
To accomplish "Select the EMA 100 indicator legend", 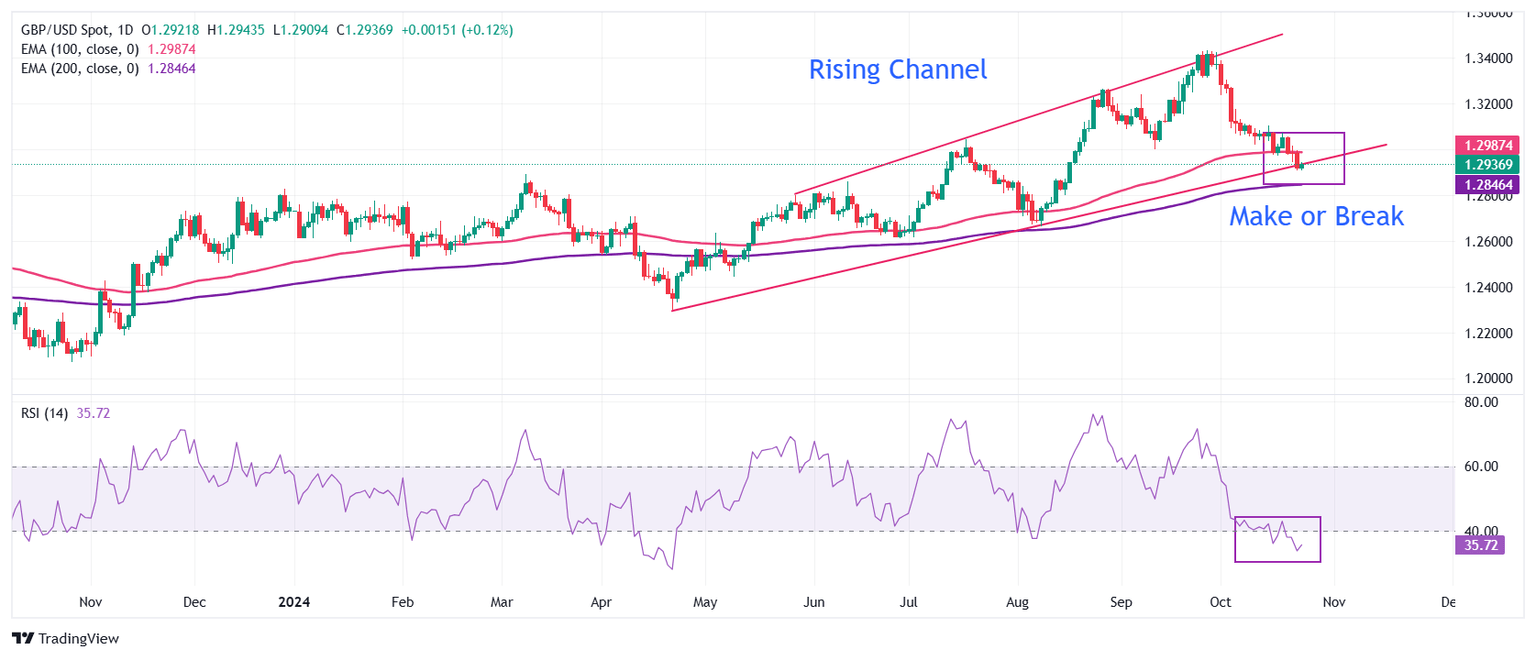I will [80, 50].
